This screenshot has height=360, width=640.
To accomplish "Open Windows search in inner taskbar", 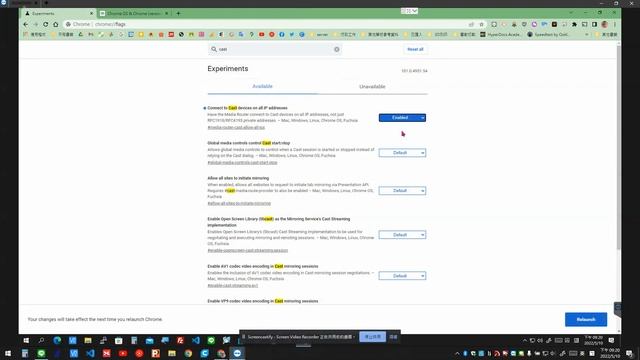I will (x=41, y=340).
